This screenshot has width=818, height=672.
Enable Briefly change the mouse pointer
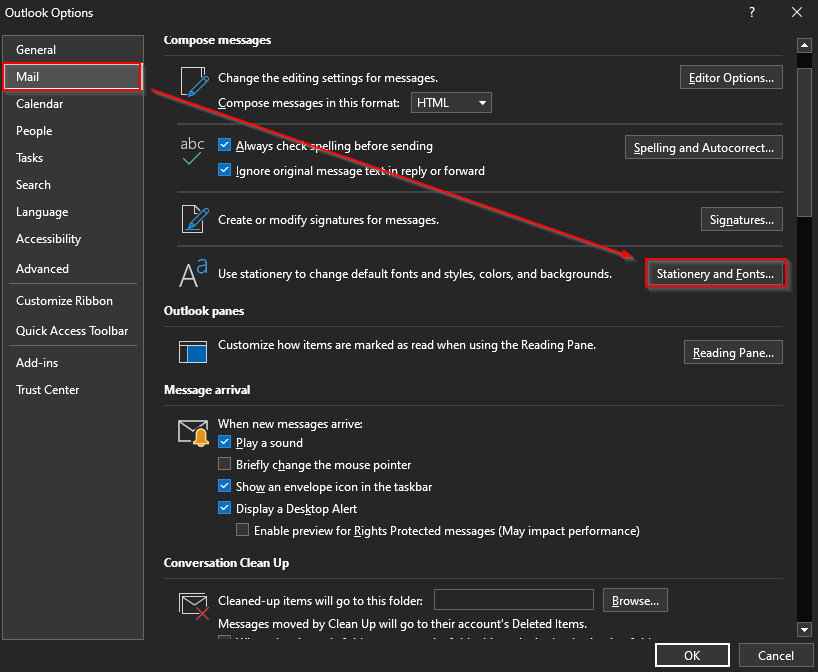coord(225,465)
